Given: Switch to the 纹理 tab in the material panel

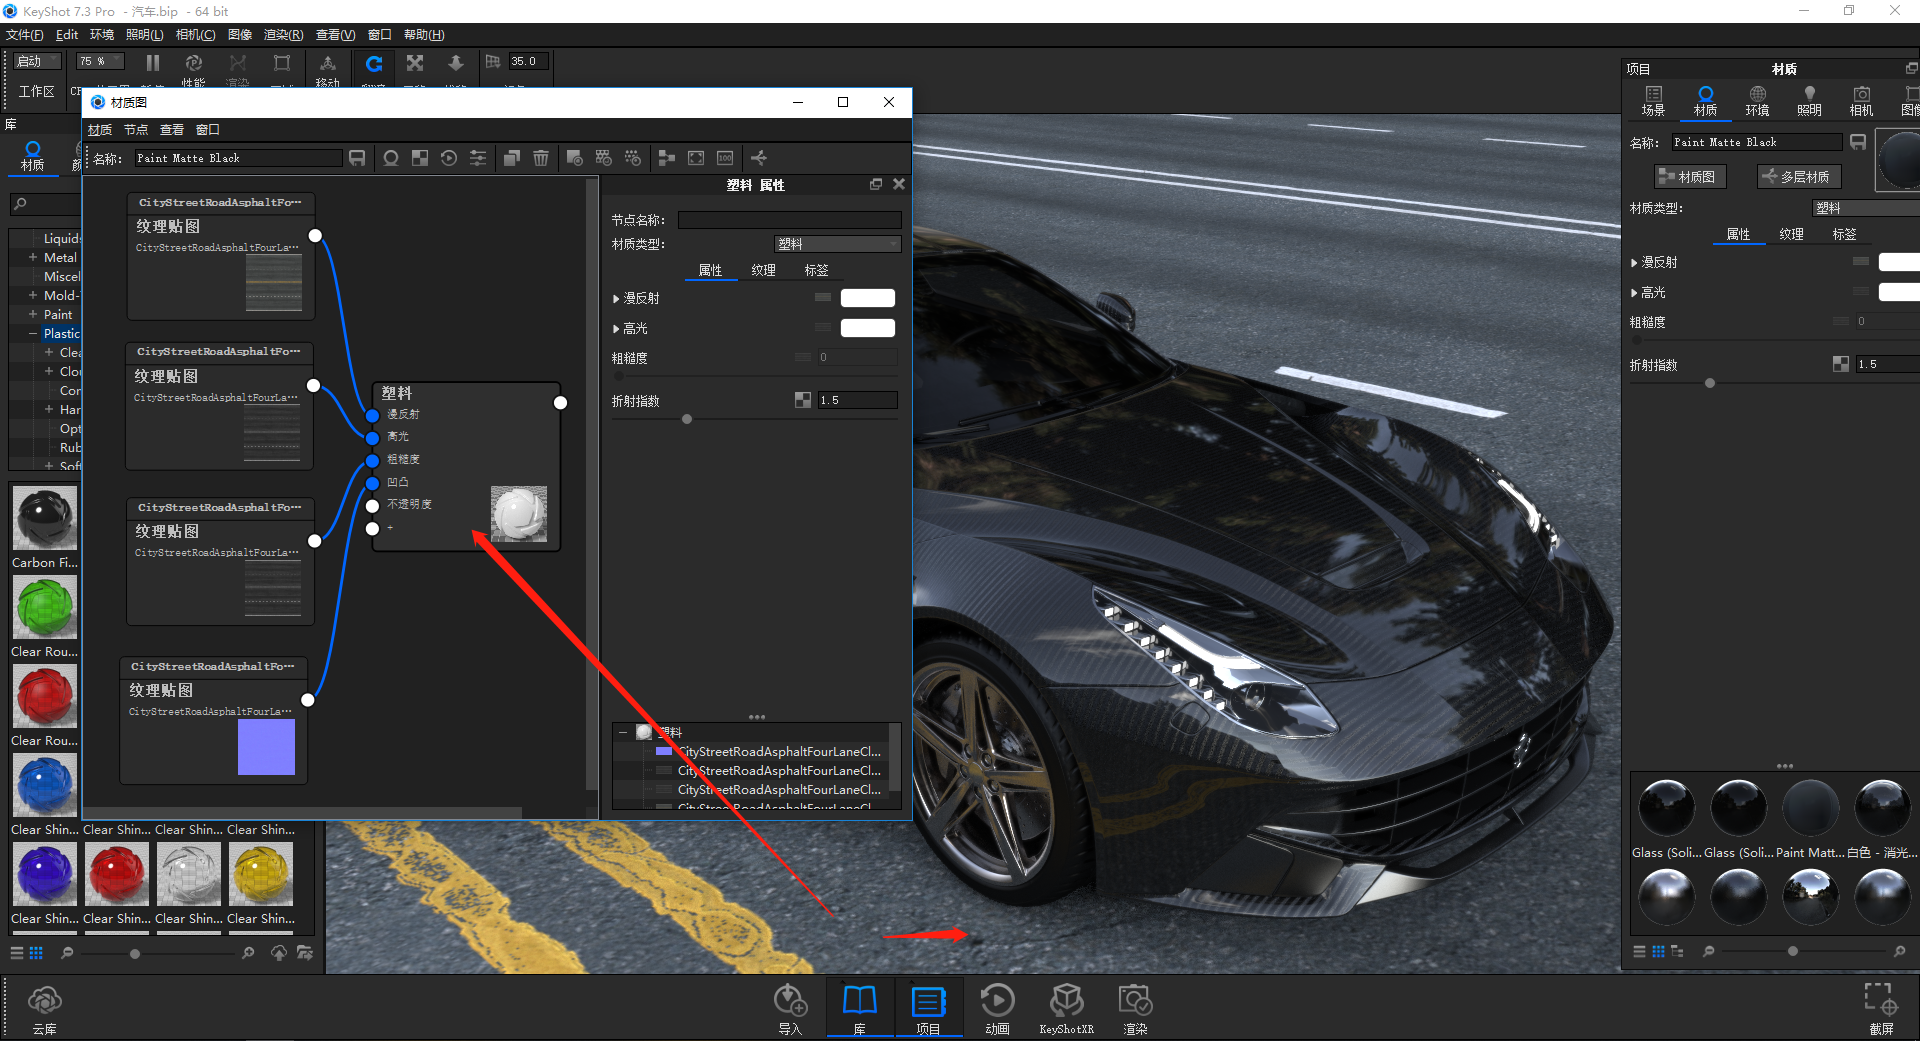Looking at the screenshot, I should point(1791,233).
